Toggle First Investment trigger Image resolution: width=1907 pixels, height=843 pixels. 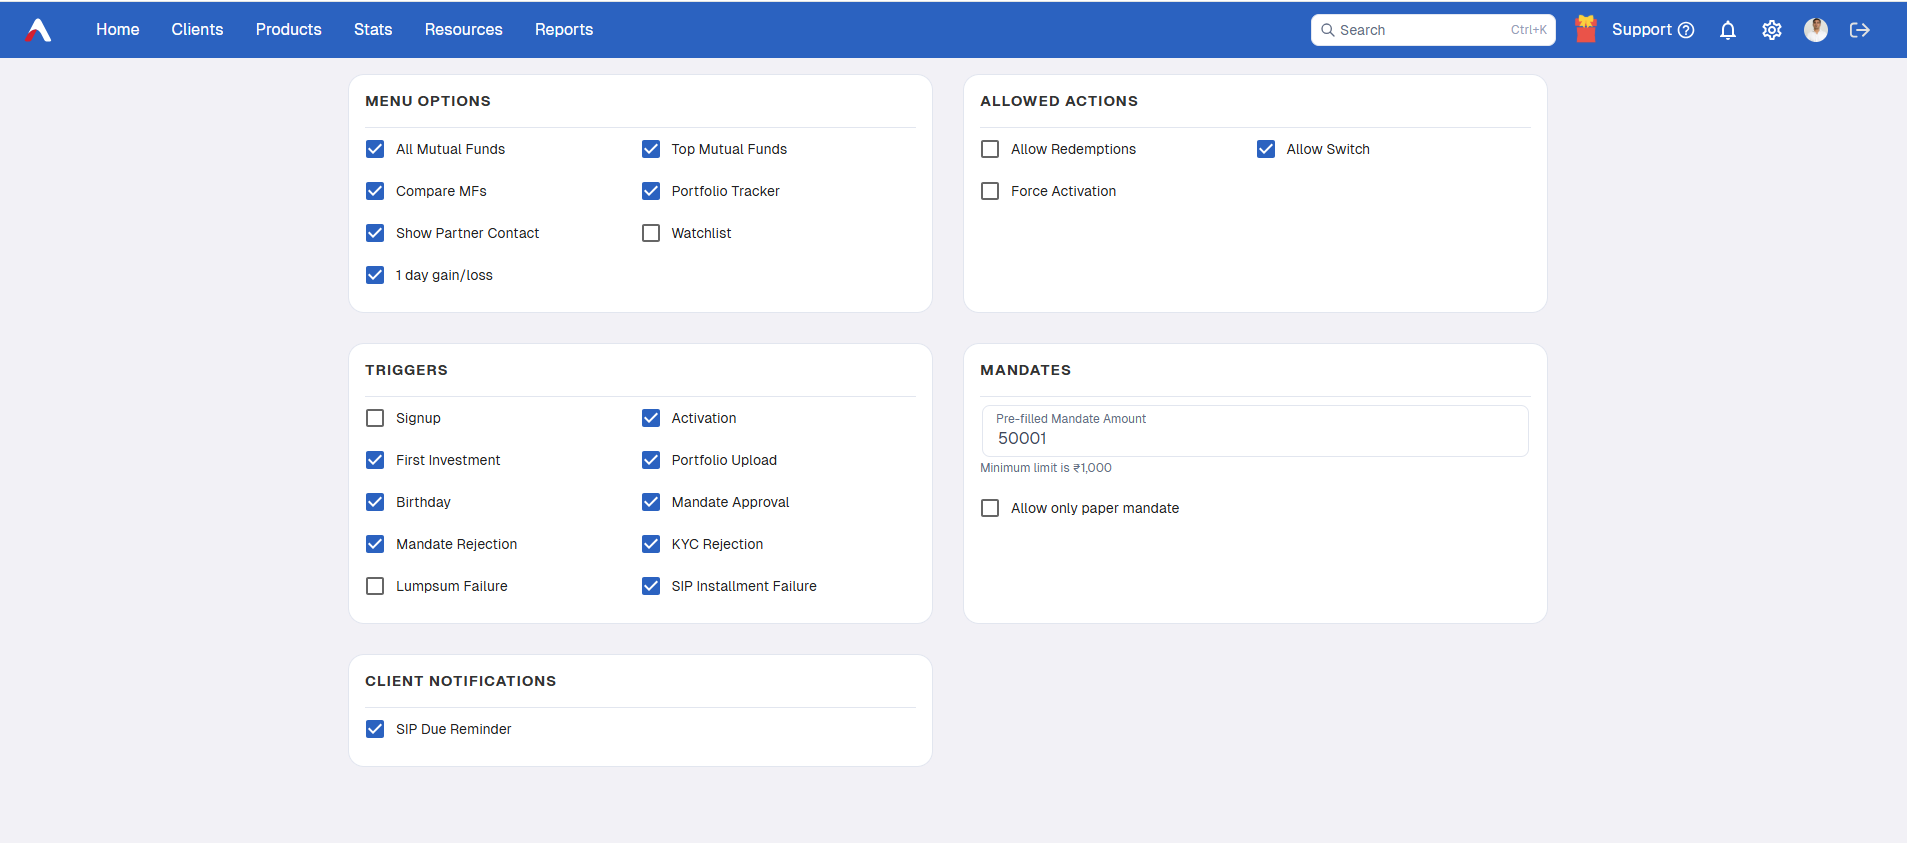point(375,460)
